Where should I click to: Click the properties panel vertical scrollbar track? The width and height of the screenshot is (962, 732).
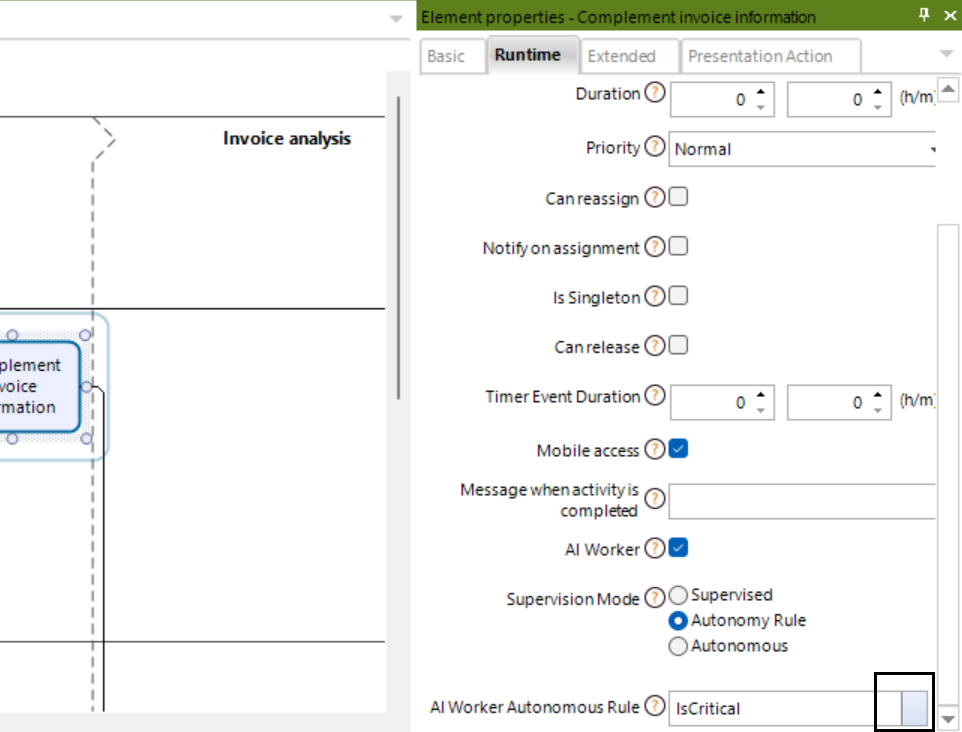pos(949,465)
